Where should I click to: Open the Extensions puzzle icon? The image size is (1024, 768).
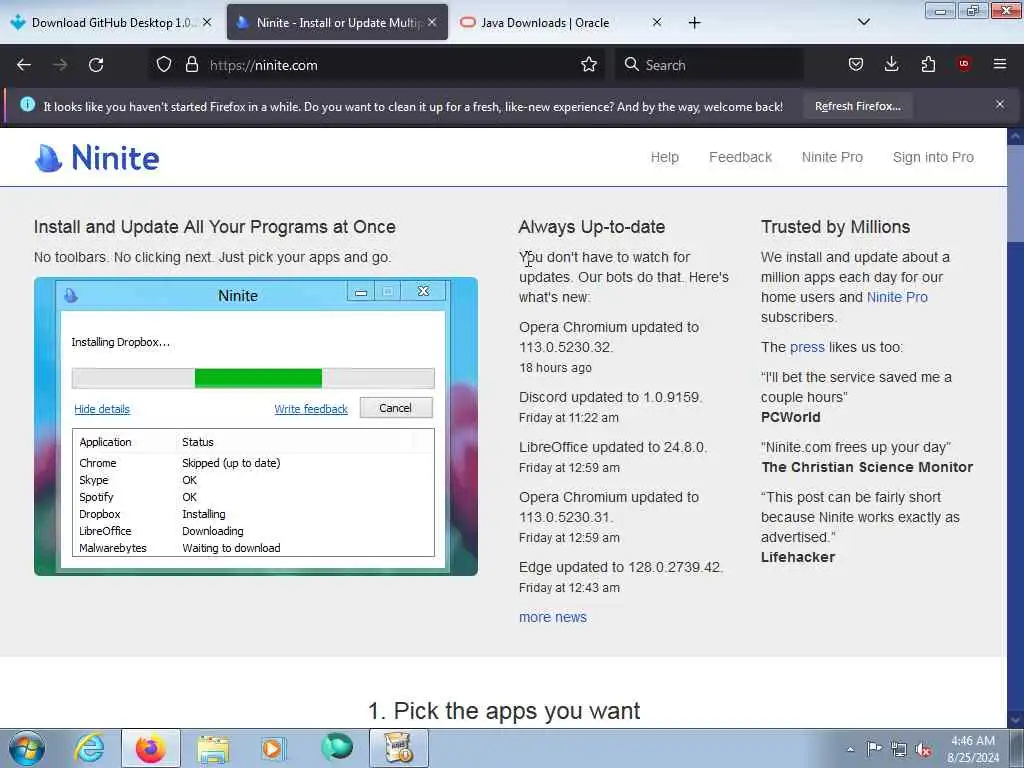coord(928,65)
